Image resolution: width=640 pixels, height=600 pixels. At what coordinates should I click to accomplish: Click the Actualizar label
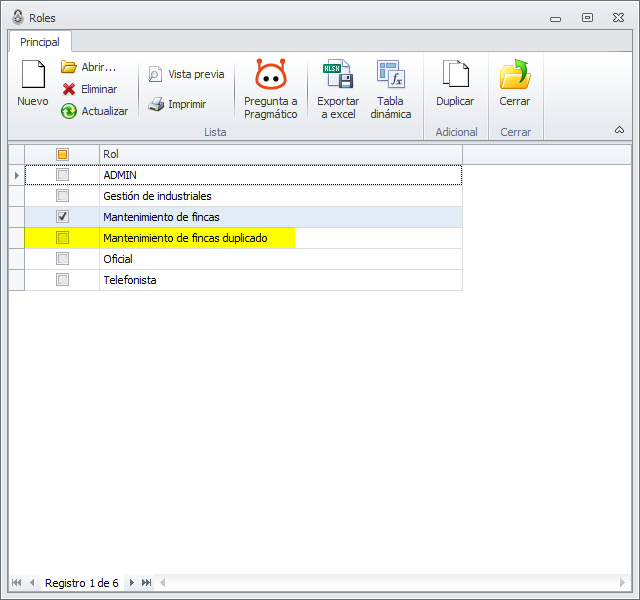(104, 111)
